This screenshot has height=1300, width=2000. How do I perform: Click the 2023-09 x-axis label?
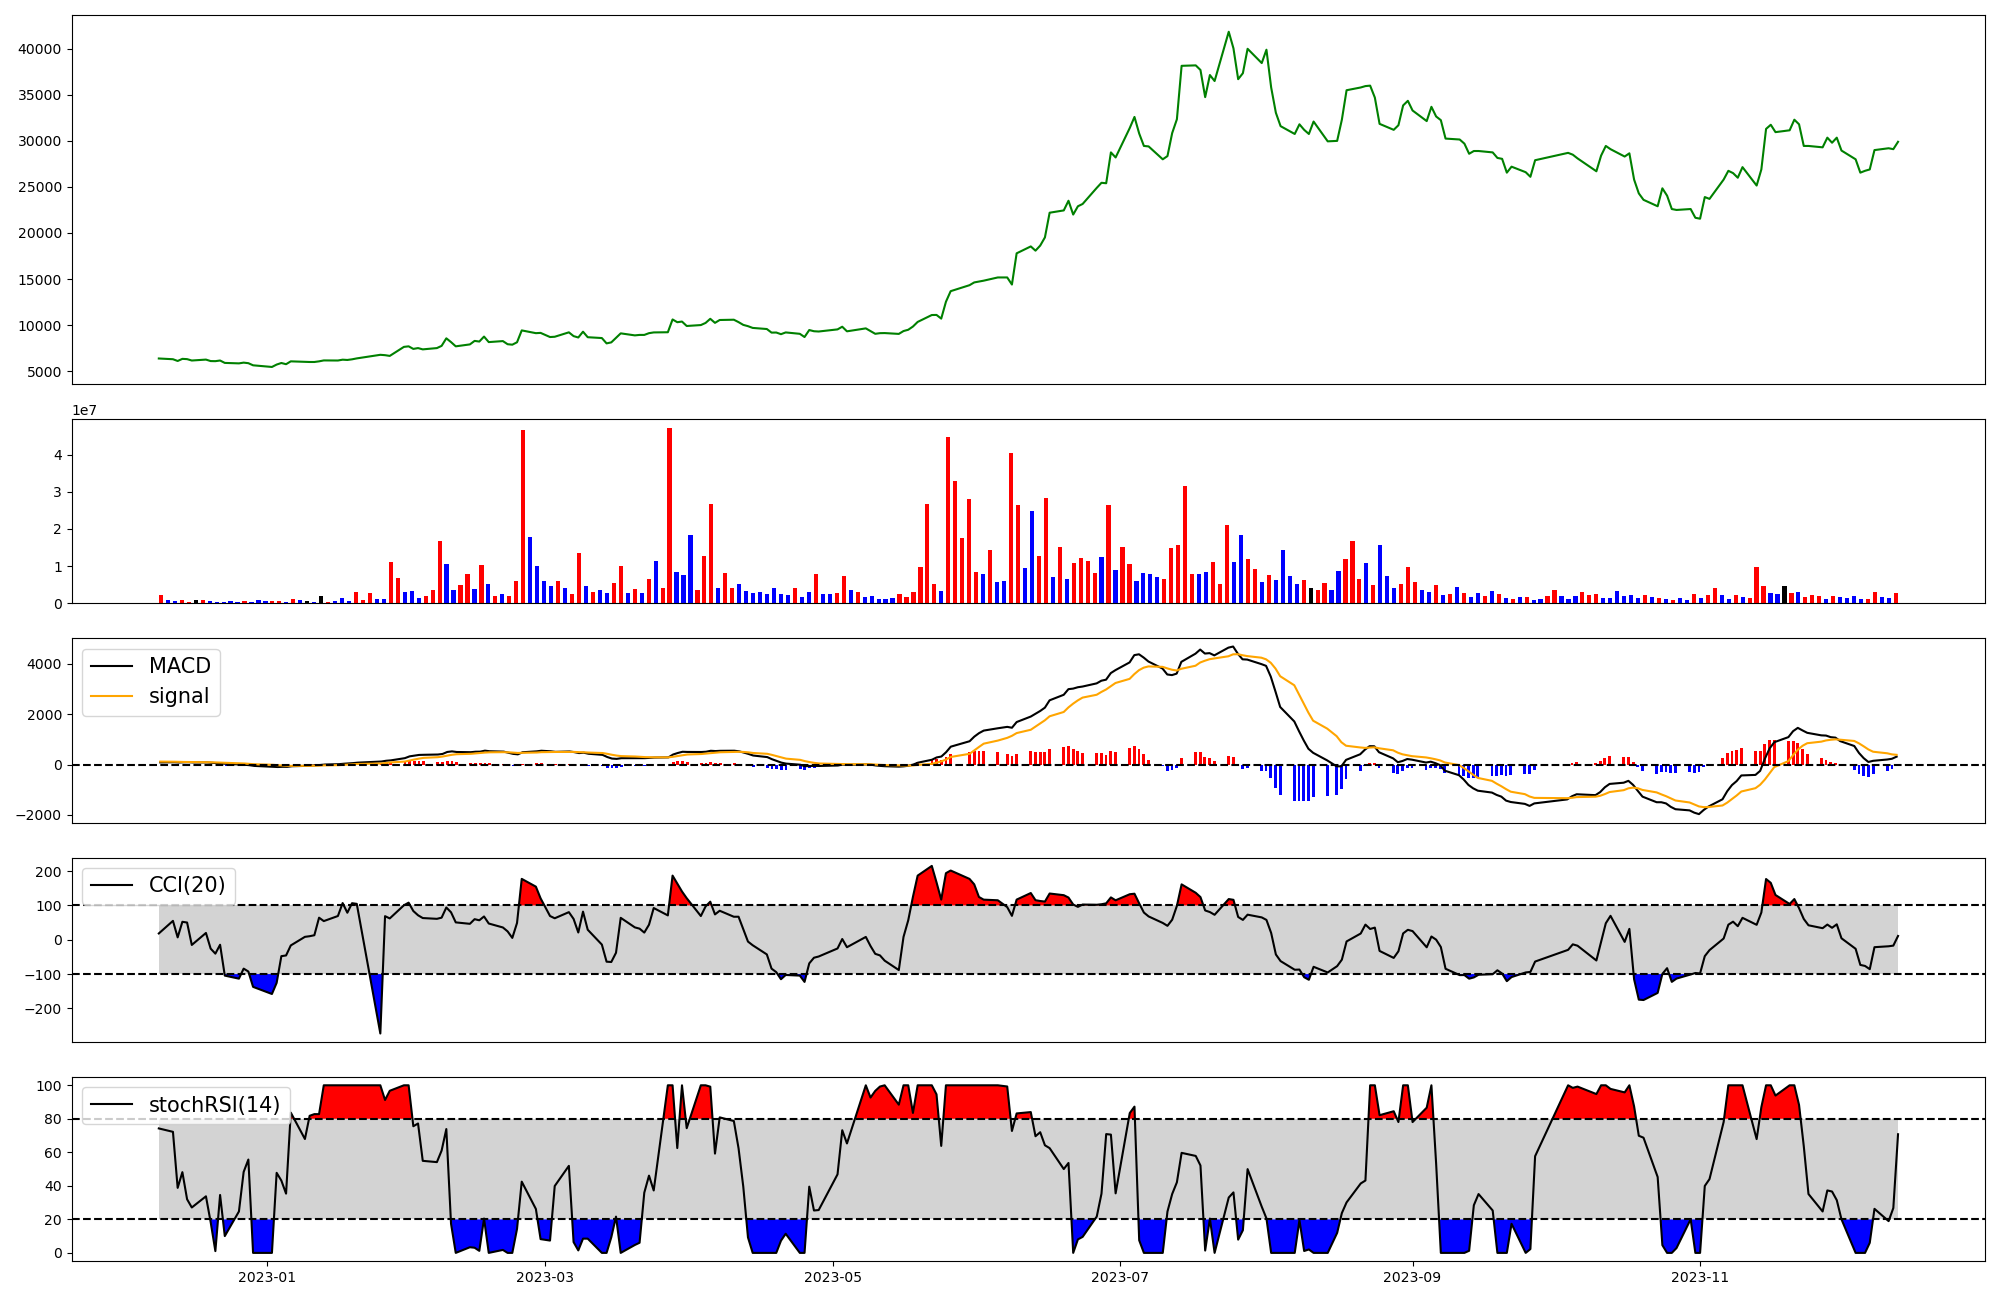point(1412,1277)
